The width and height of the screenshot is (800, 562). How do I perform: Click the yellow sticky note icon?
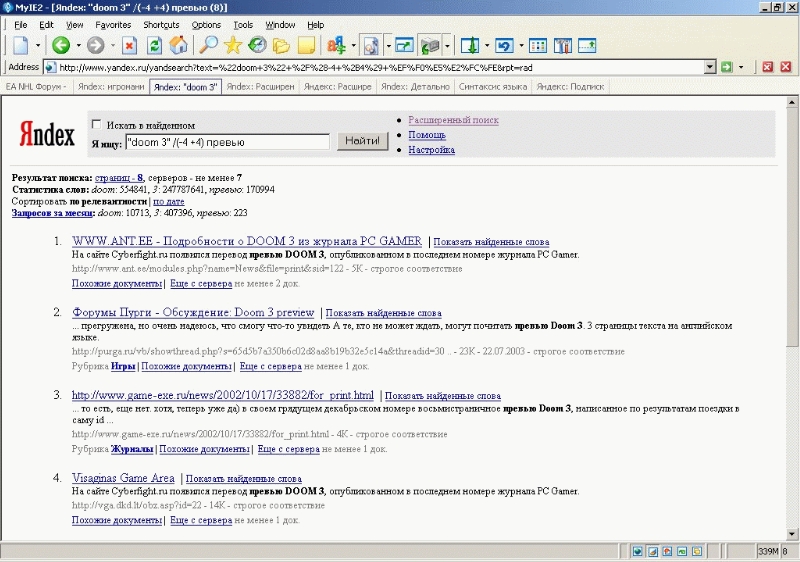point(306,45)
